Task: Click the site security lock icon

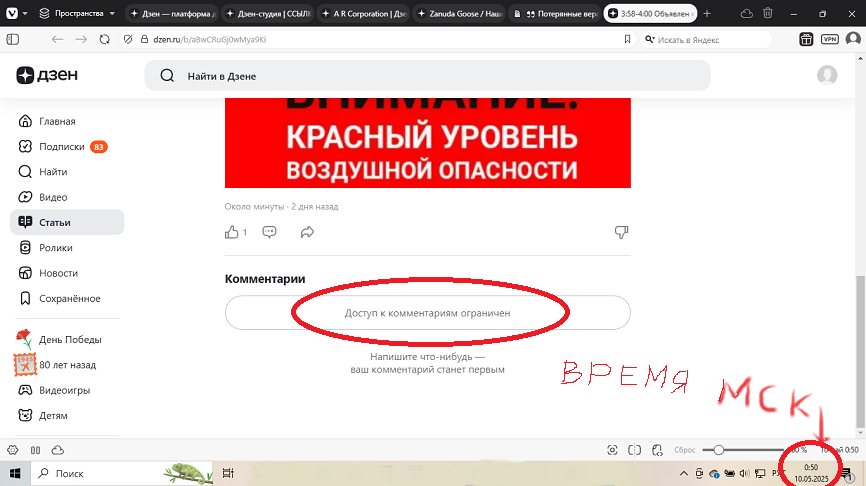Action: pos(145,39)
